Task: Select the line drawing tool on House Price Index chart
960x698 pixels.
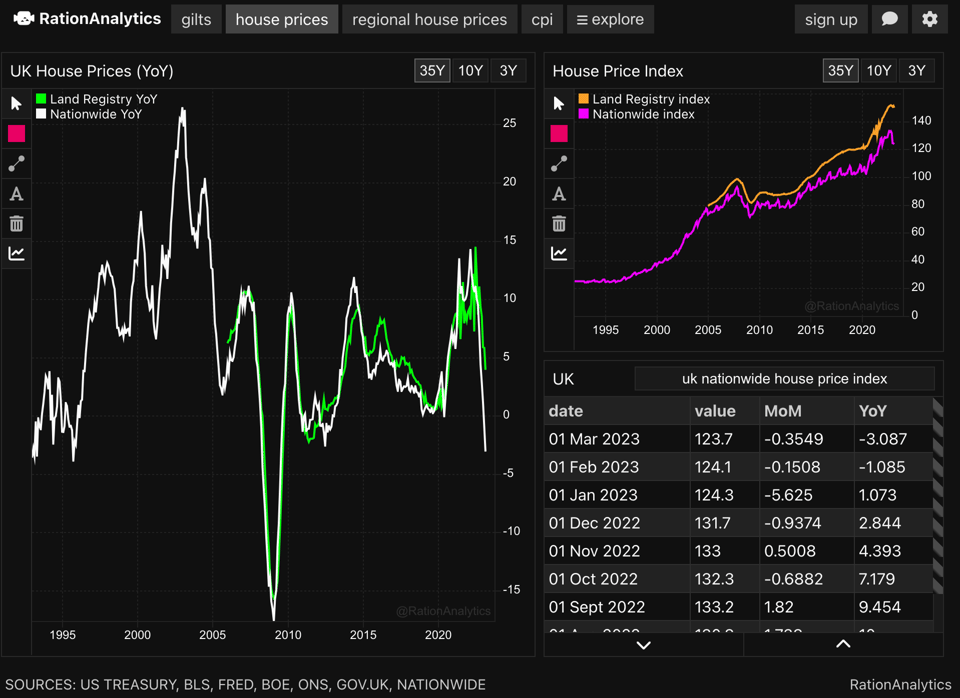Action: [559, 164]
